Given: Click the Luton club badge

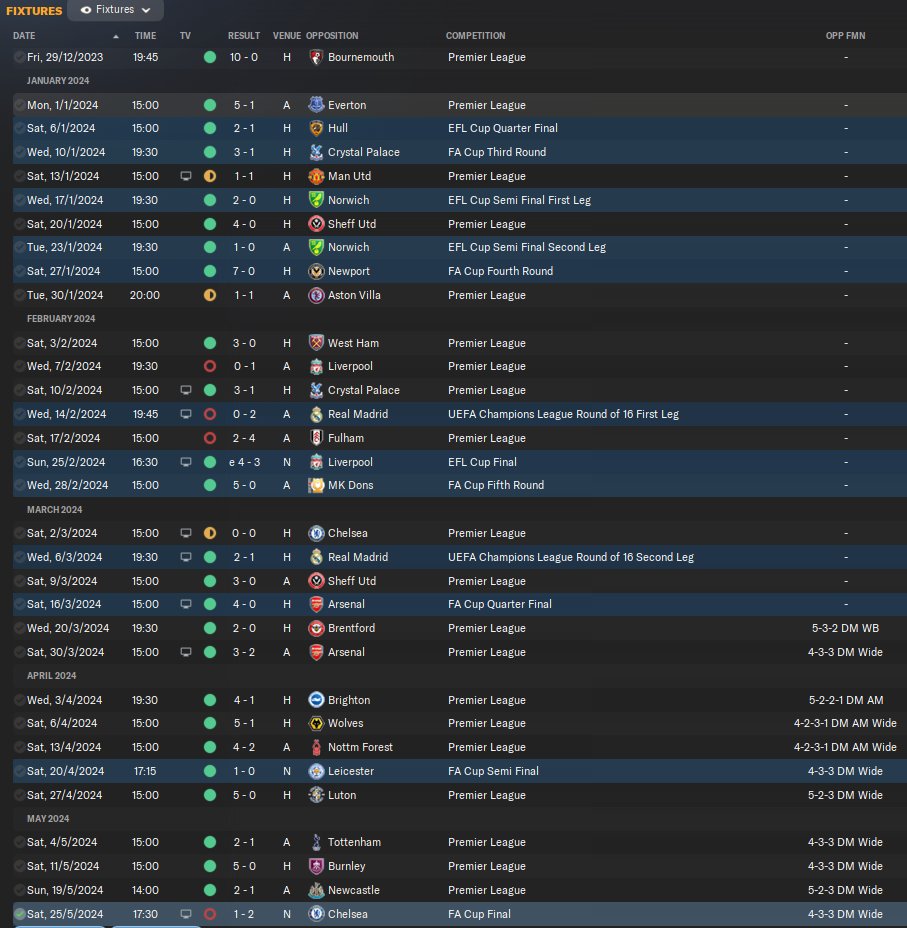Looking at the screenshot, I should (x=317, y=795).
